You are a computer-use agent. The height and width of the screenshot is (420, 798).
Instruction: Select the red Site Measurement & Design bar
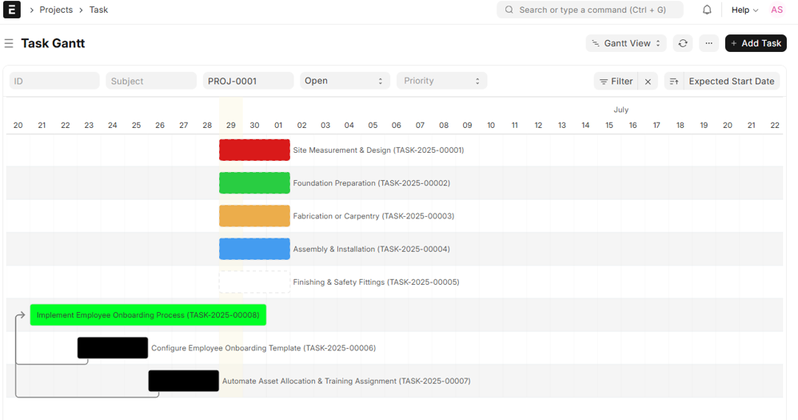pyautogui.click(x=254, y=150)
